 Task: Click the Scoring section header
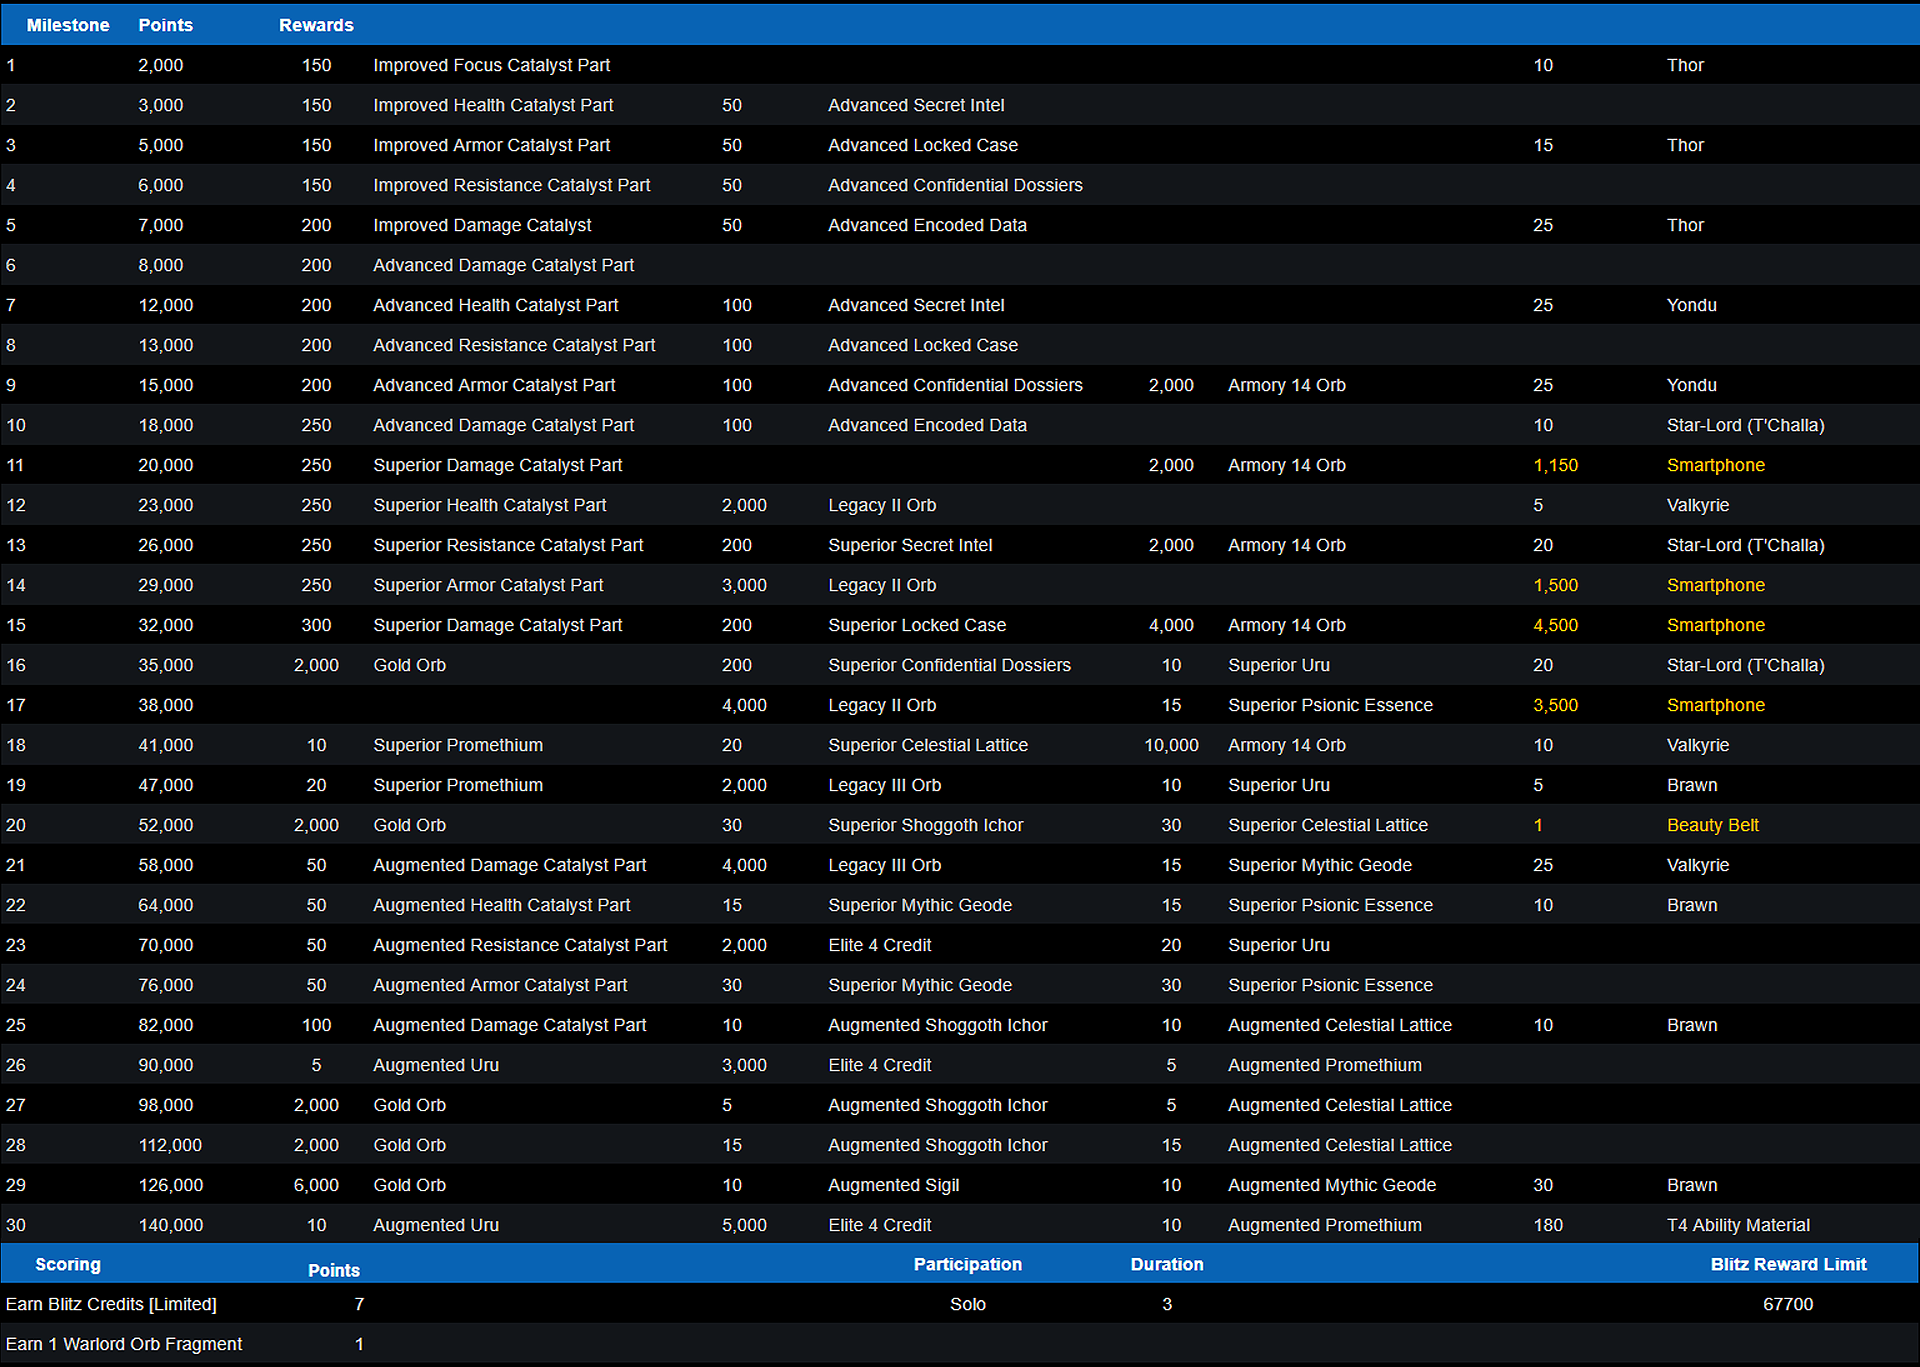[67, 1264]
